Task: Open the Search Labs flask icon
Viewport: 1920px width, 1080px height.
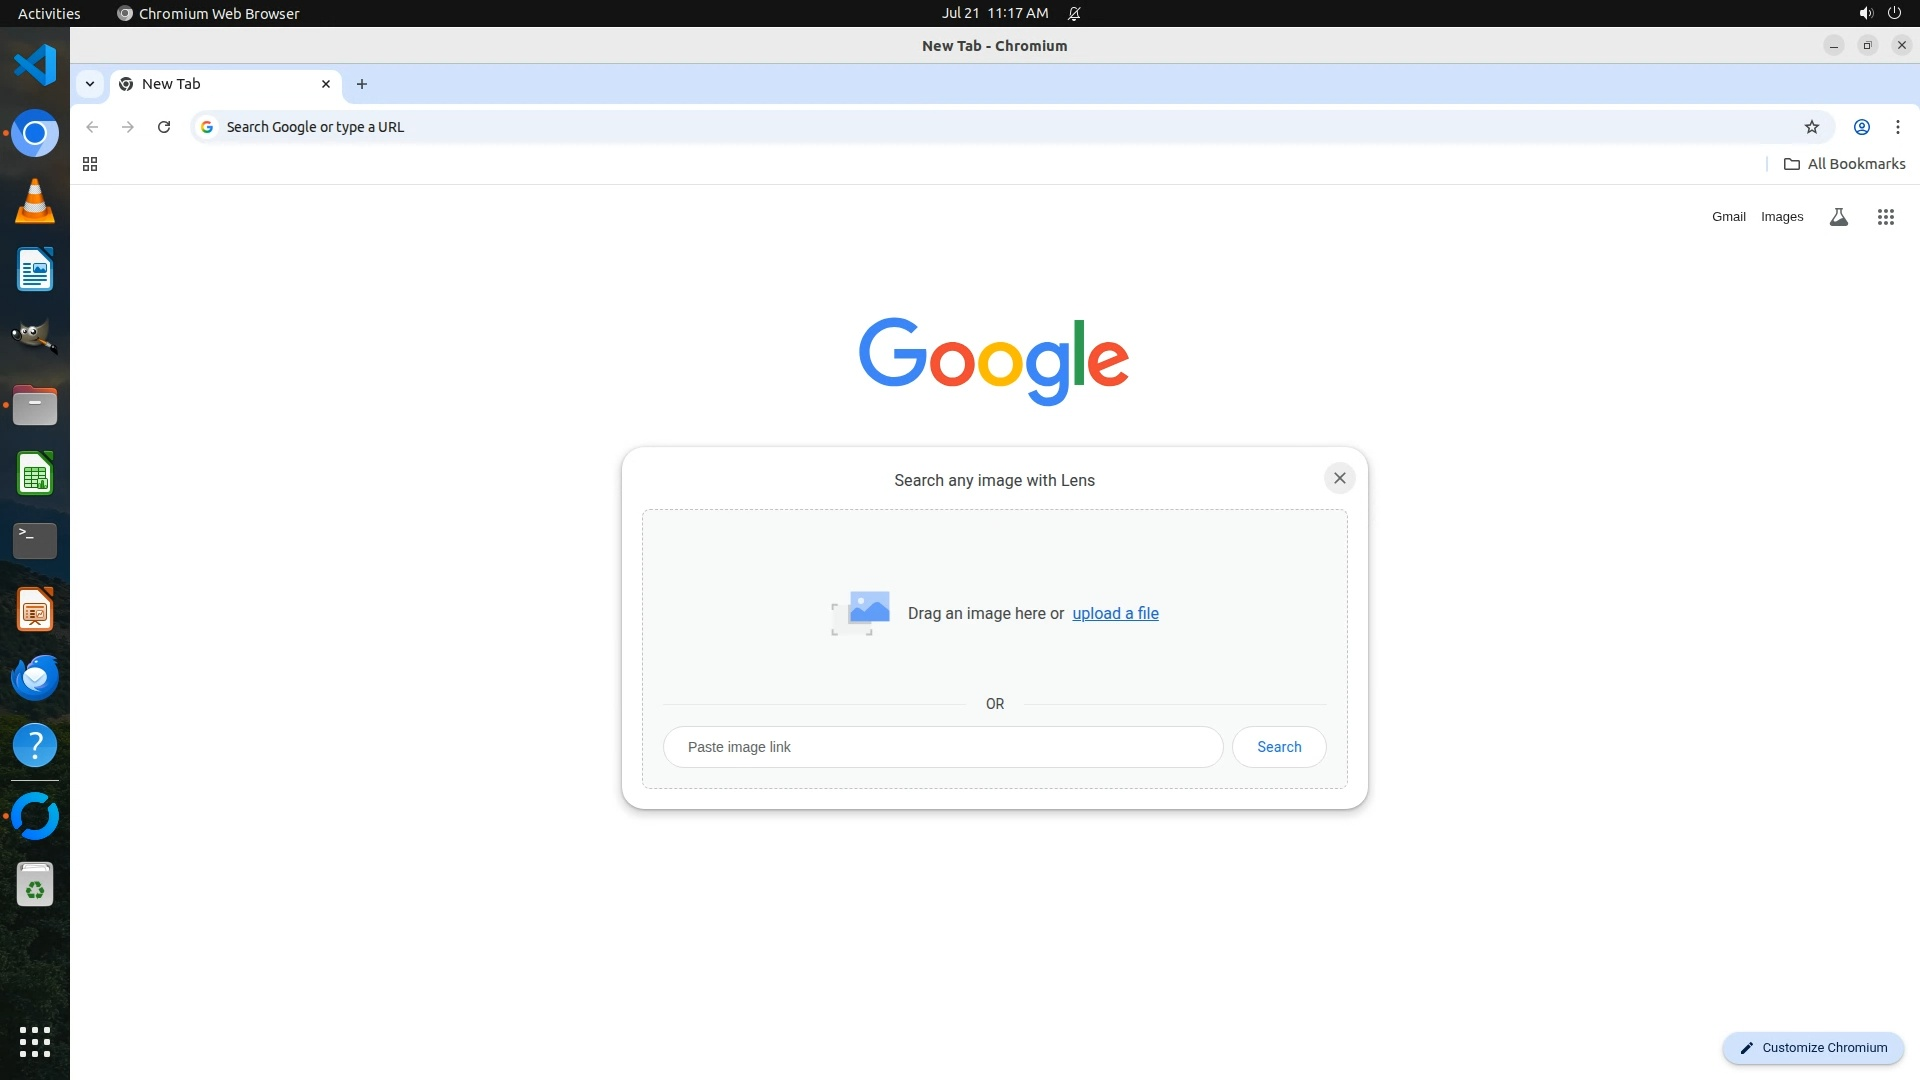Action: [x=1838, y=217]
